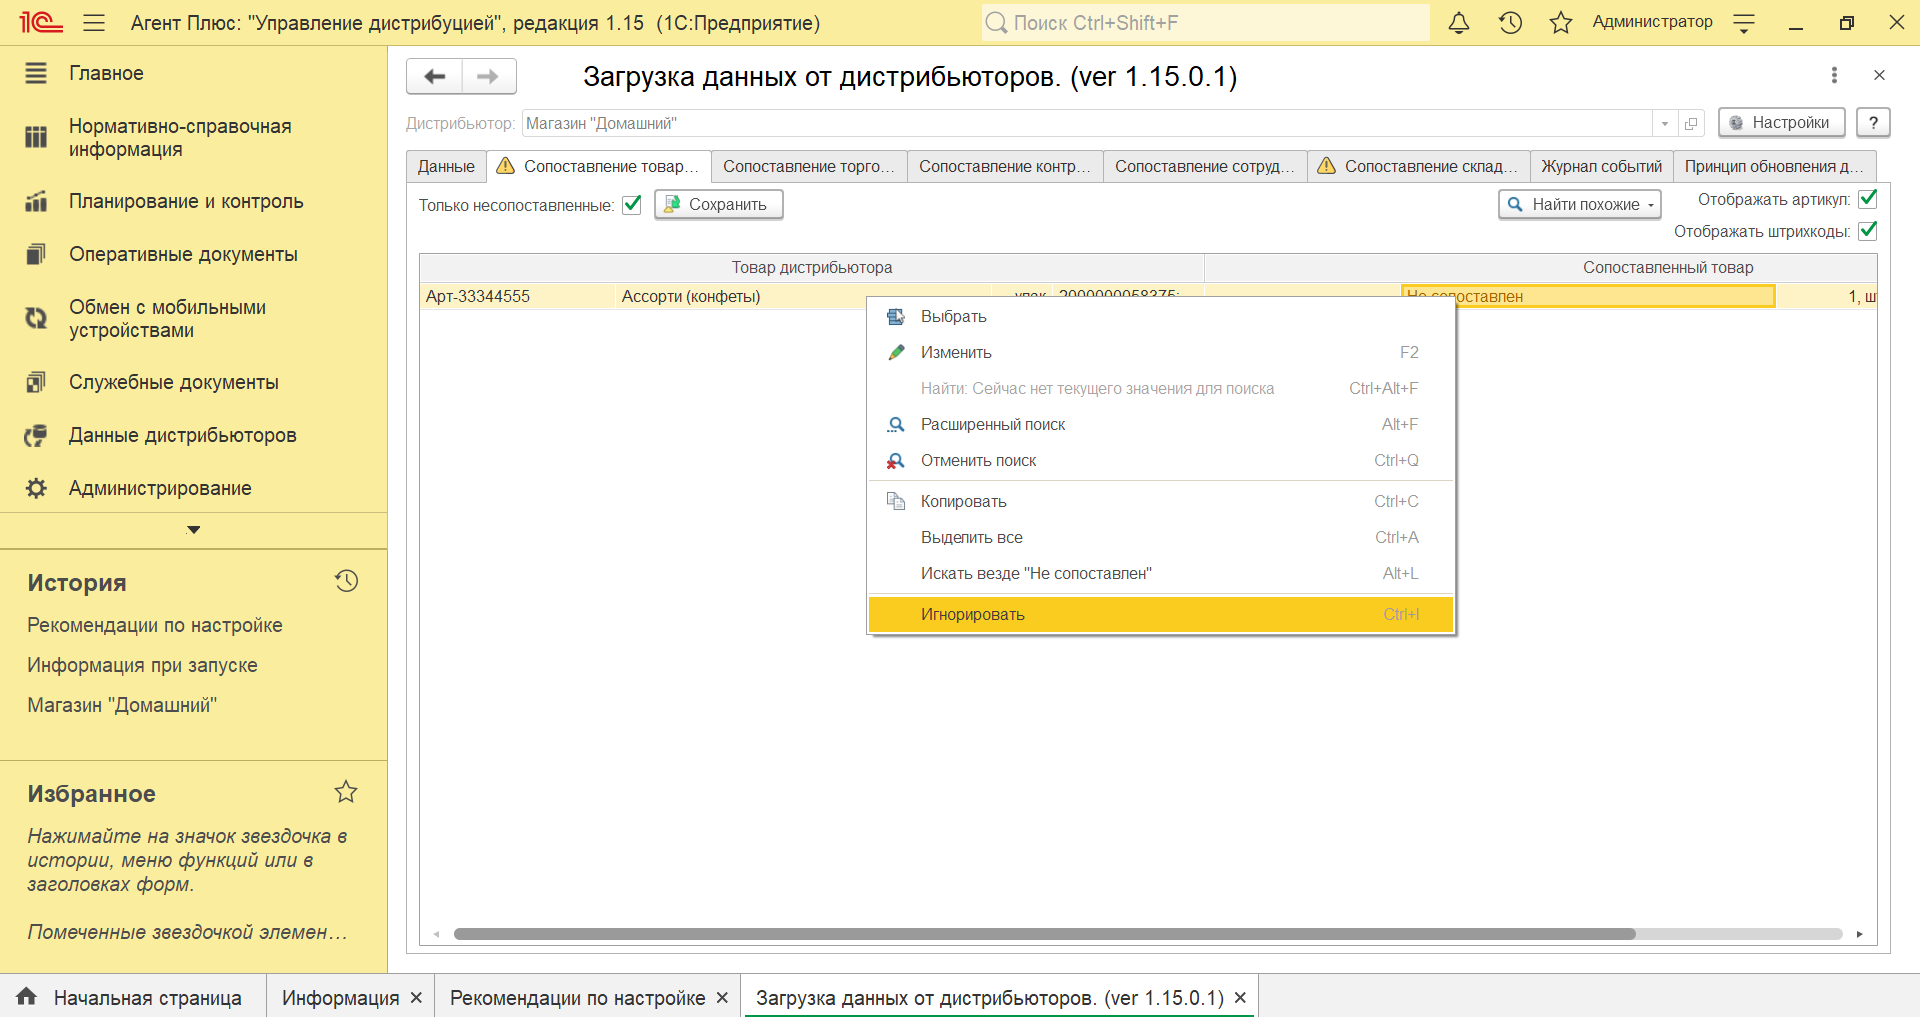This screenshot has height=1017, width=1920.
Task: Open favorites star icon in title bar
Action: [1560, 22]
